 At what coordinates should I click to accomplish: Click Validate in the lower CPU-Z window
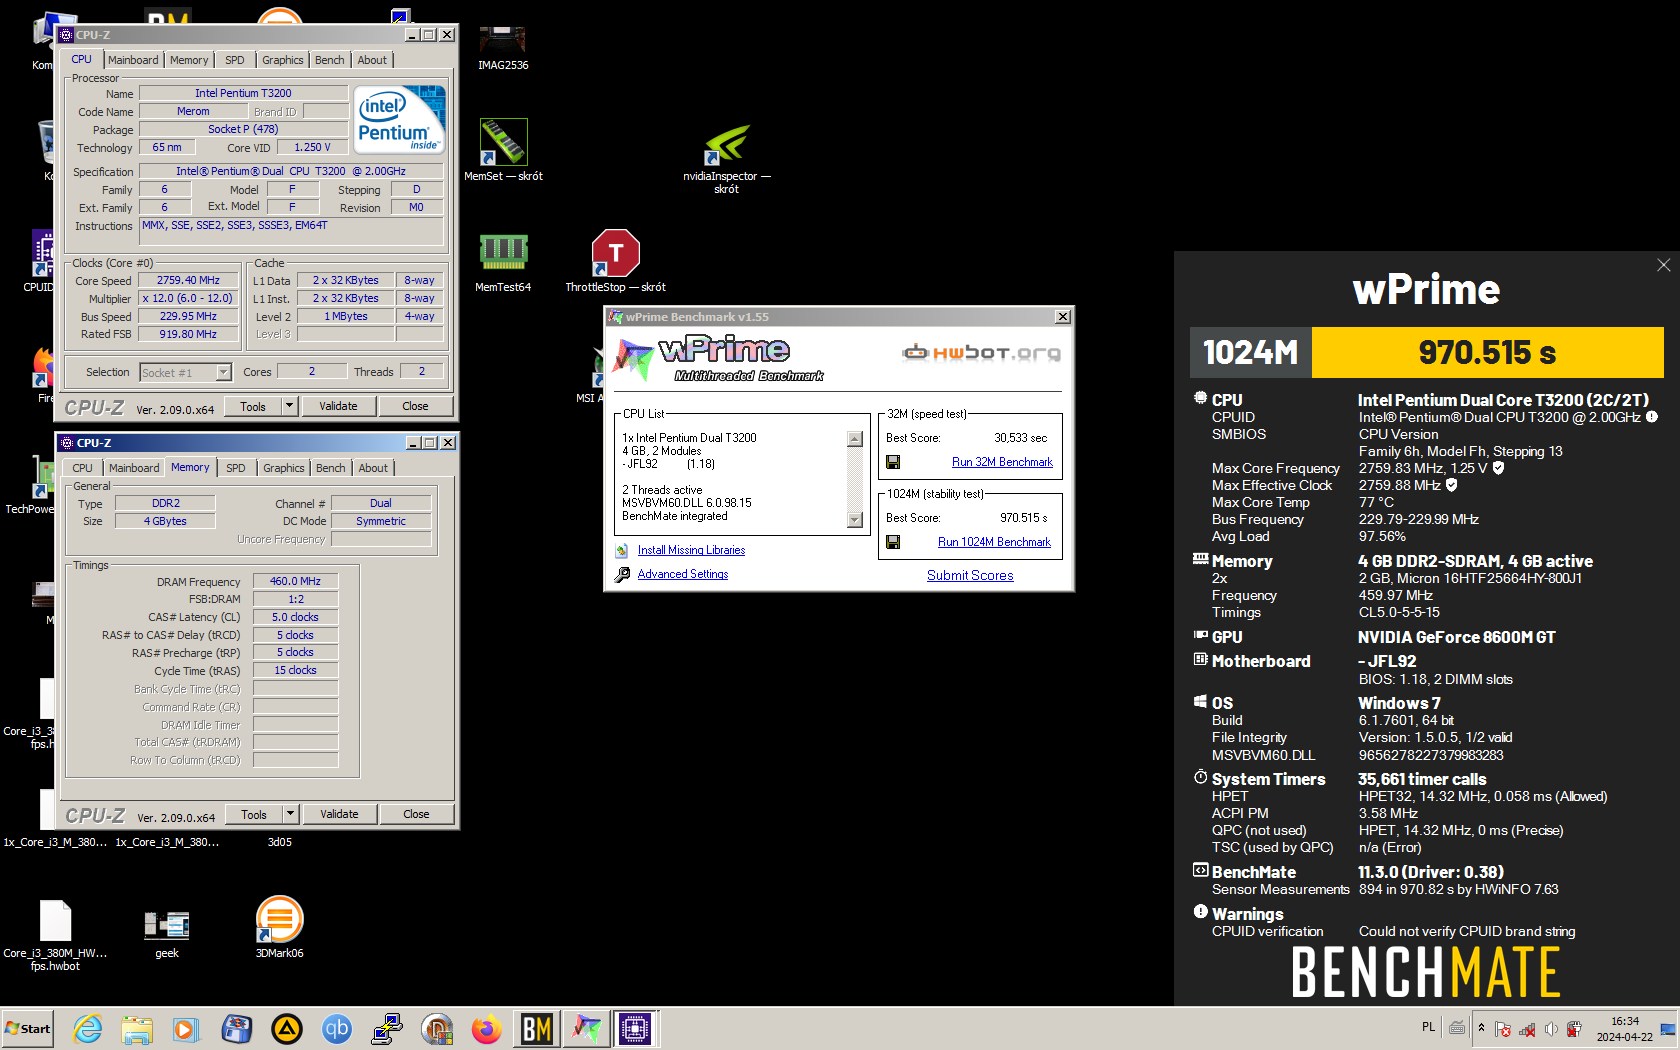pyautogui.click(x=339, y=814)
